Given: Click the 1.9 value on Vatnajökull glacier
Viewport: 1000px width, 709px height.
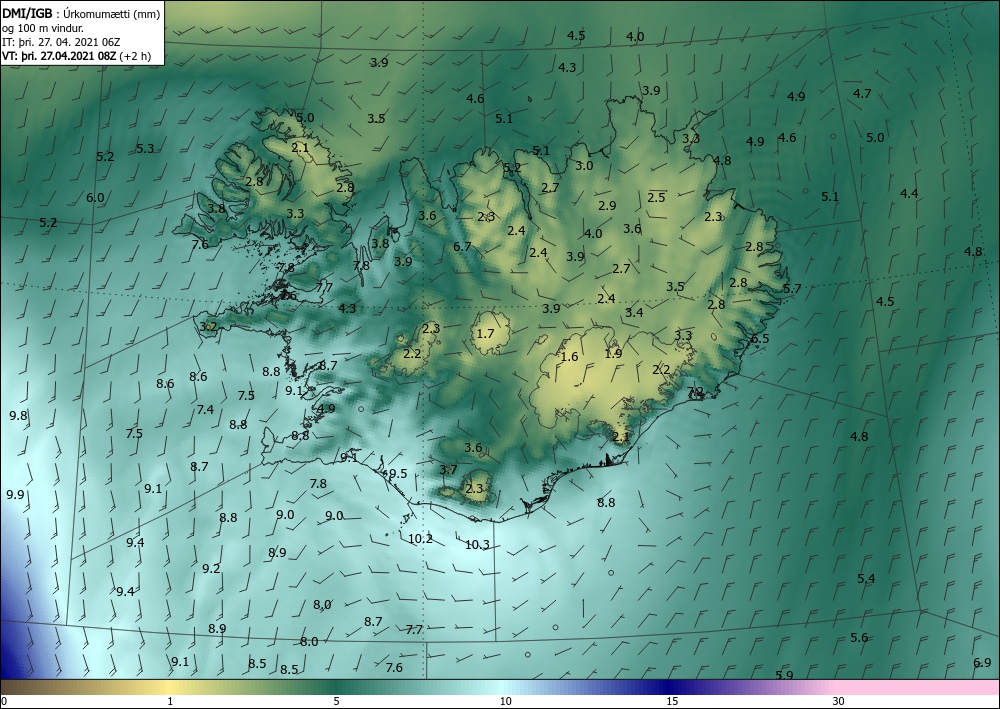Looking at the screenshot, I should 613,353.
